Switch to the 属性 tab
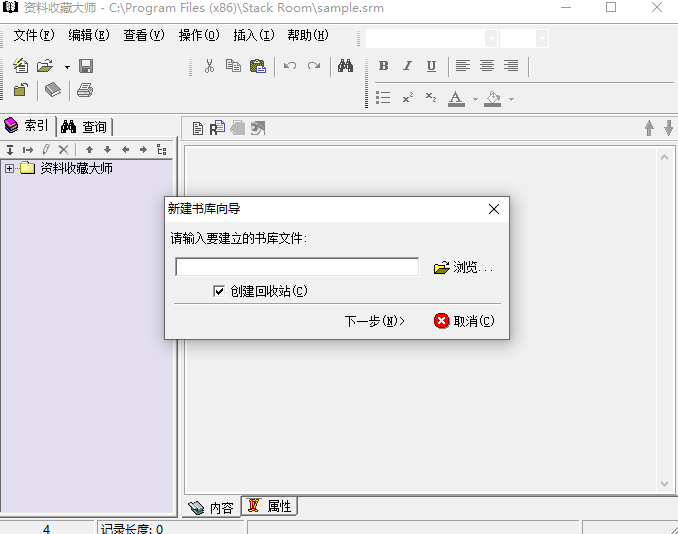This screenshot has width=678, height=534. tap(269, 506)
